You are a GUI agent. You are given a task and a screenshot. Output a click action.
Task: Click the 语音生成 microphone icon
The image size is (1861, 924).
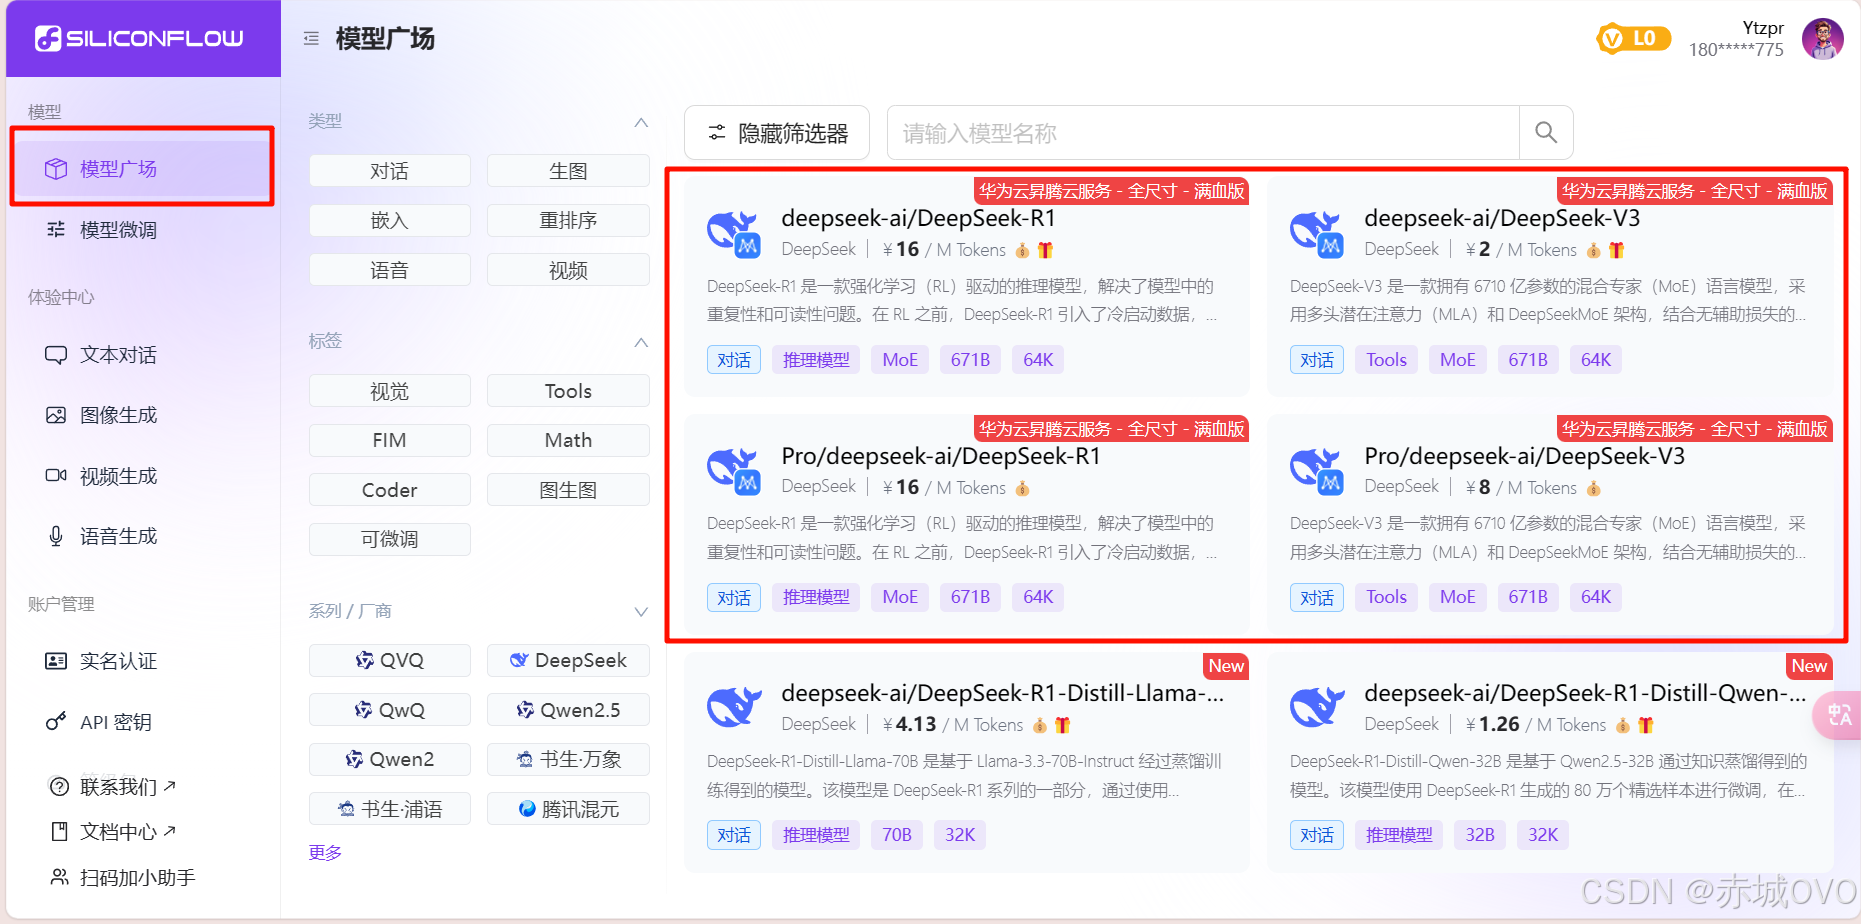tap(56, 536)
